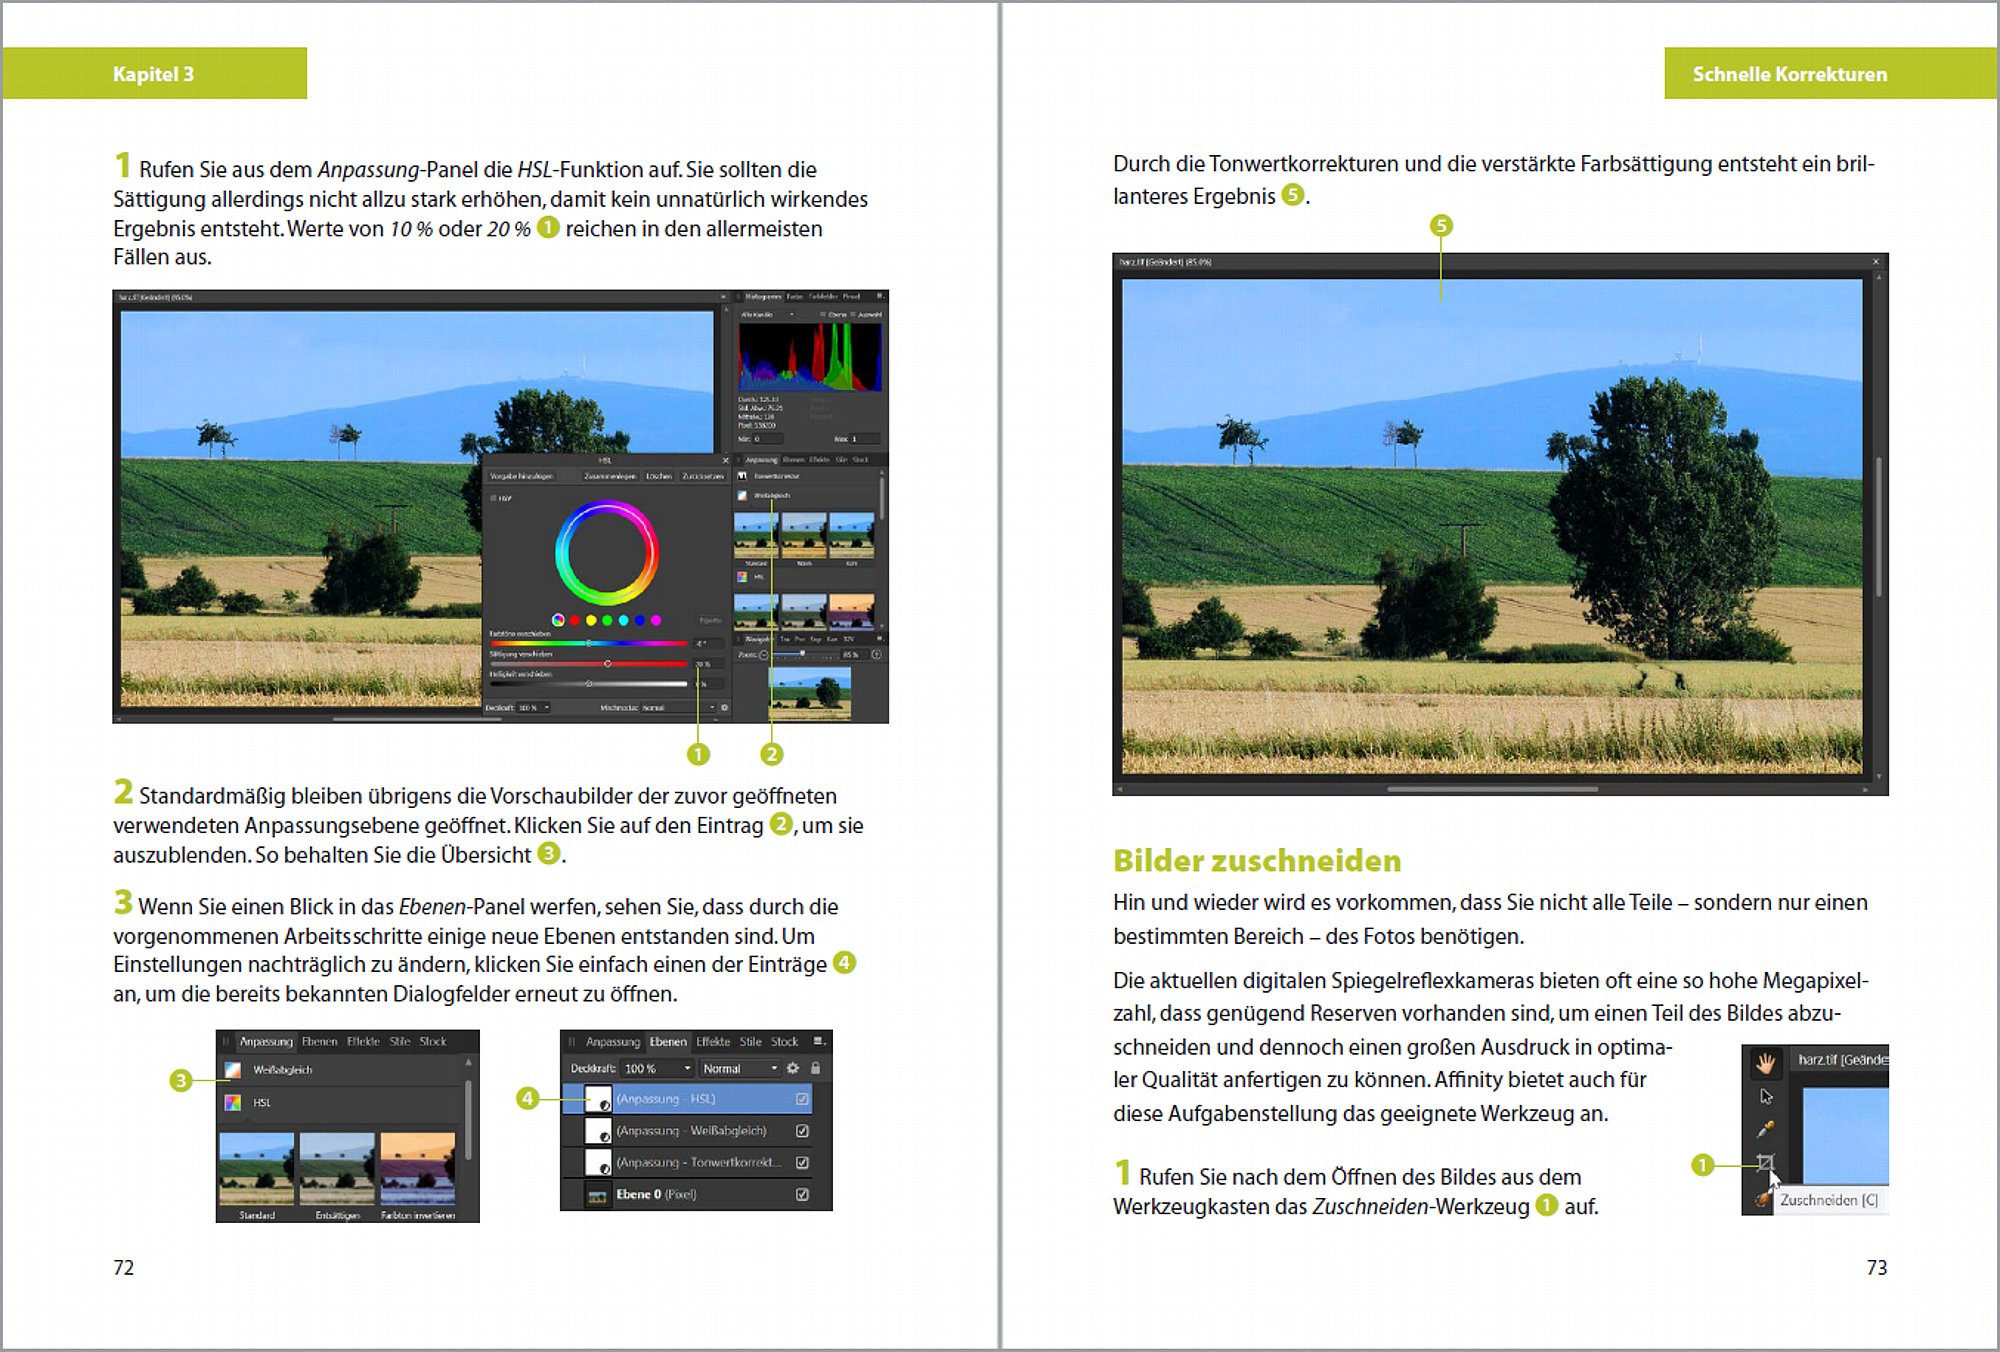Open the Ebenen panel options menu icon
Screen dimensions: 2000x1352
tap(819, 1041)
